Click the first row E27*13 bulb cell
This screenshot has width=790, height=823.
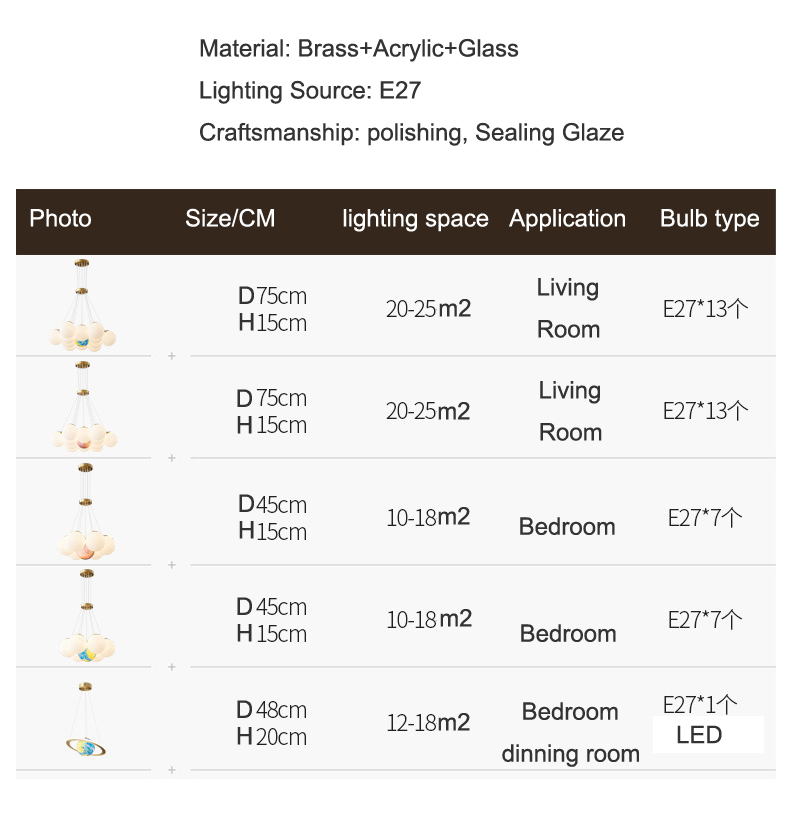(x=705, y=309)
